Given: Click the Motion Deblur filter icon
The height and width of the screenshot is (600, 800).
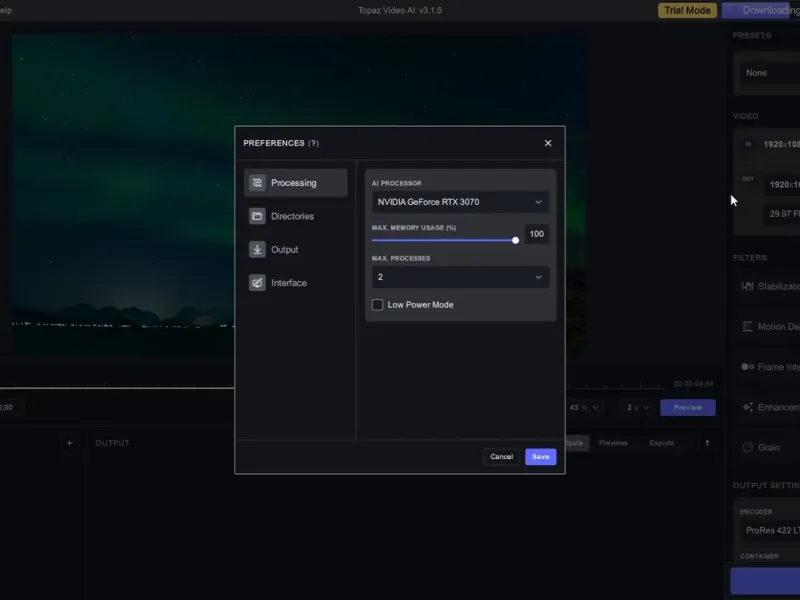Looking at the screenshot, I should click(747, 327).
